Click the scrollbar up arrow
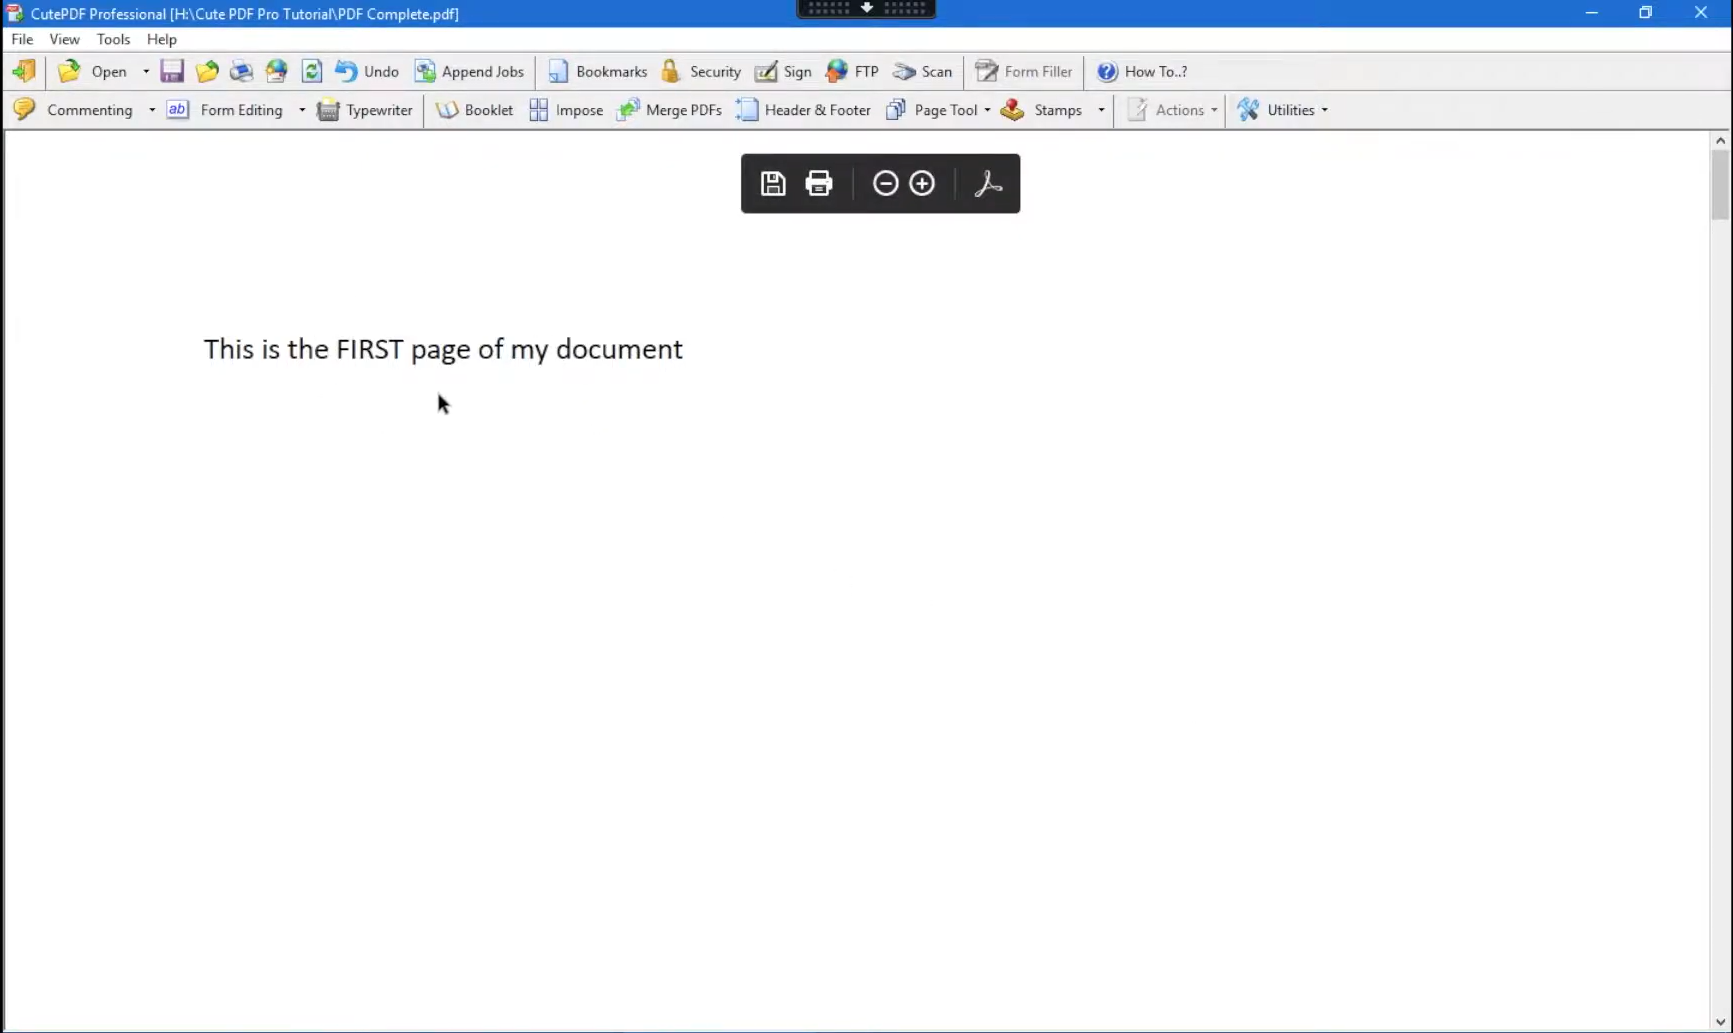1733x1033 pixels. click(1720, 140)
